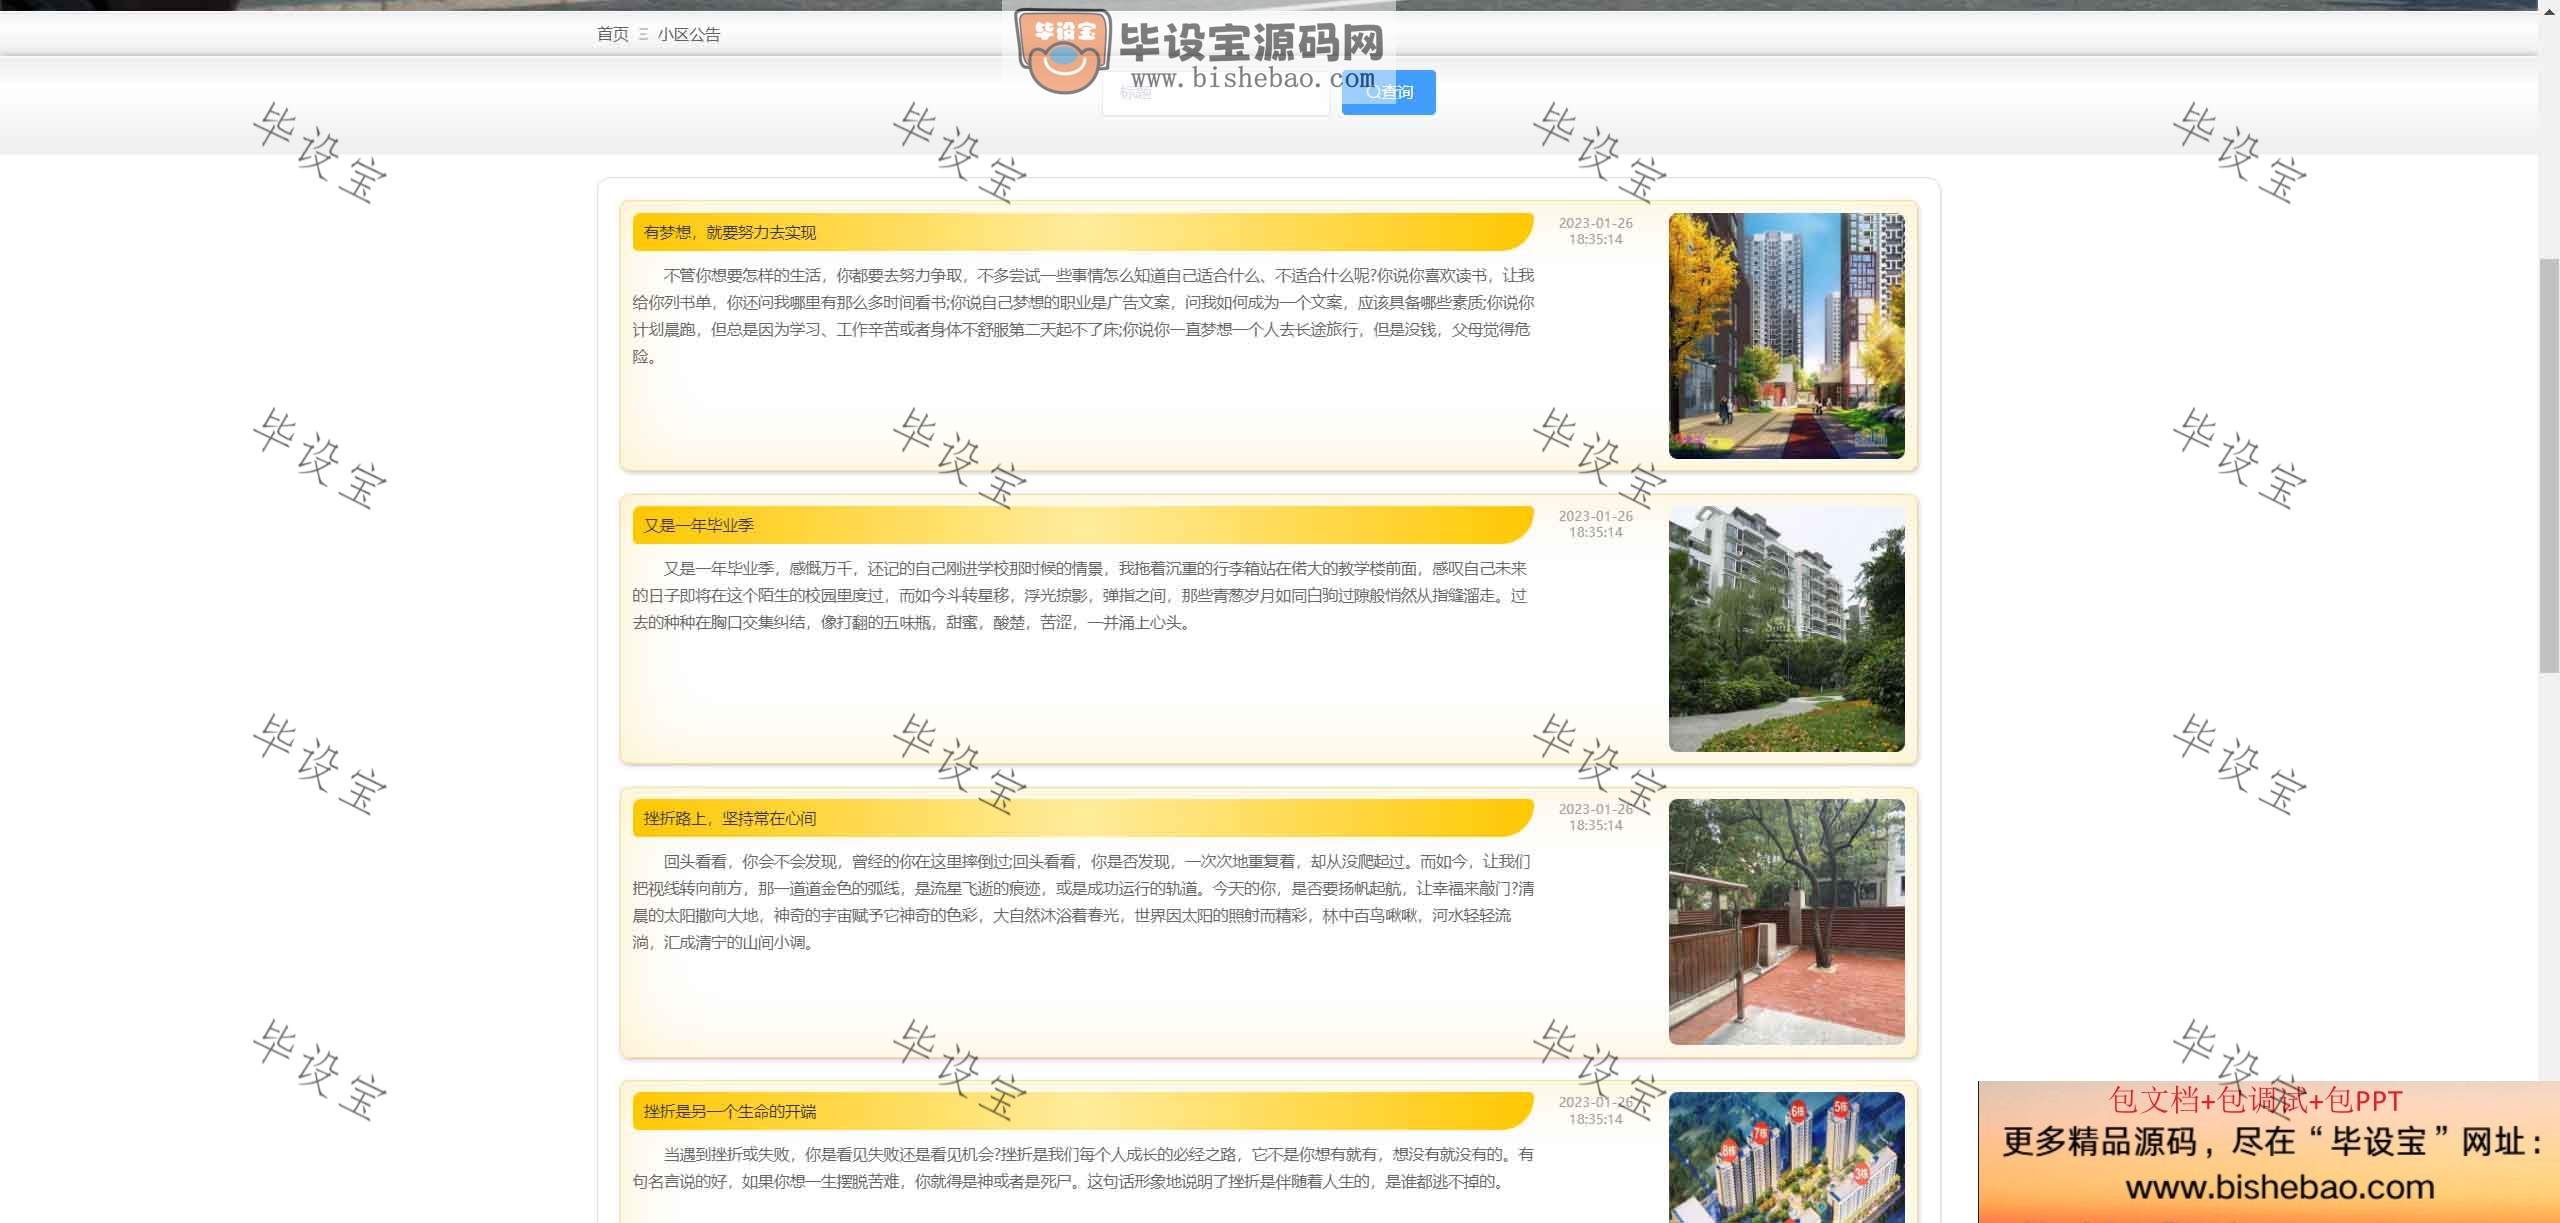The height and width of the screenshot is (1223, 2560).
Task: Click the 首页 breadcrumb link
Action: click(612, 34)
